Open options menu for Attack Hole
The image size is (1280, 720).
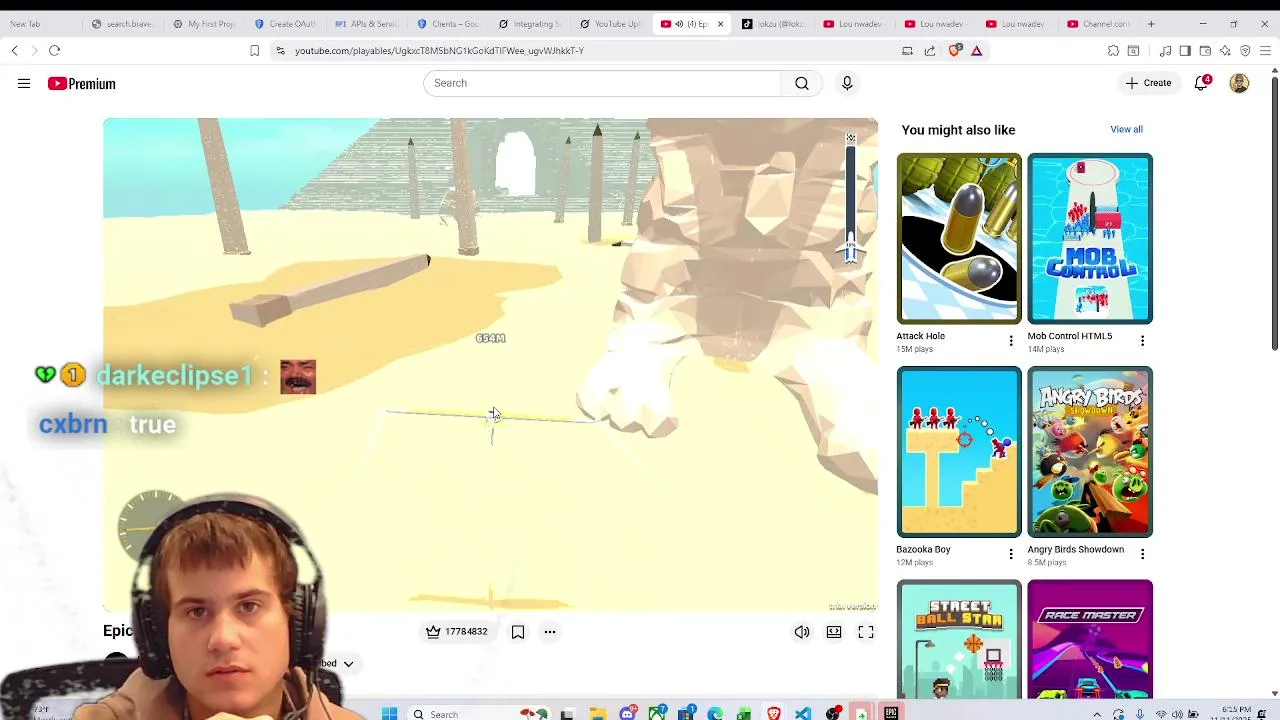click(1011, 341)
